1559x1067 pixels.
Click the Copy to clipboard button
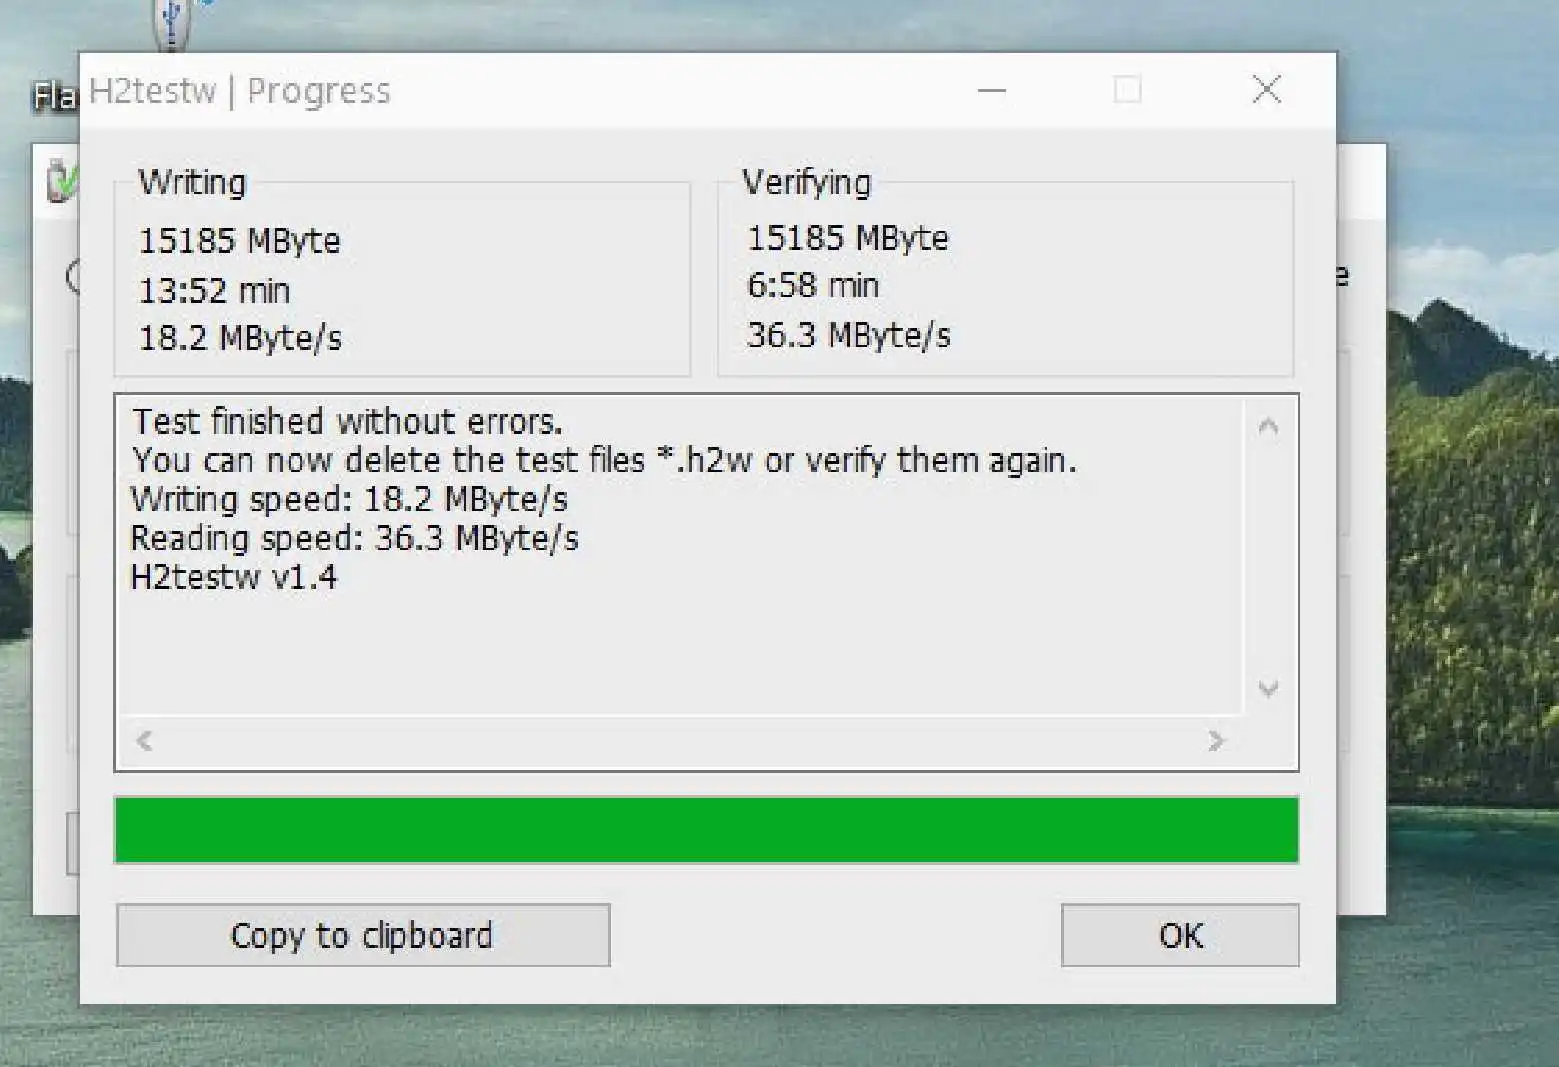363,935
